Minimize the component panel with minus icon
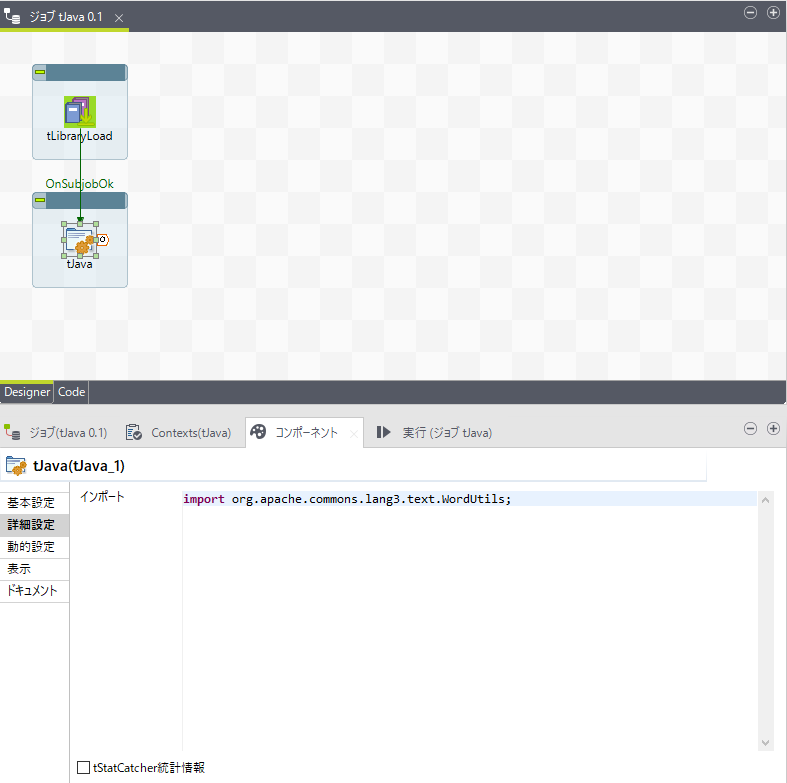Viewport: 787px width, 783px height. pos(751,429)
